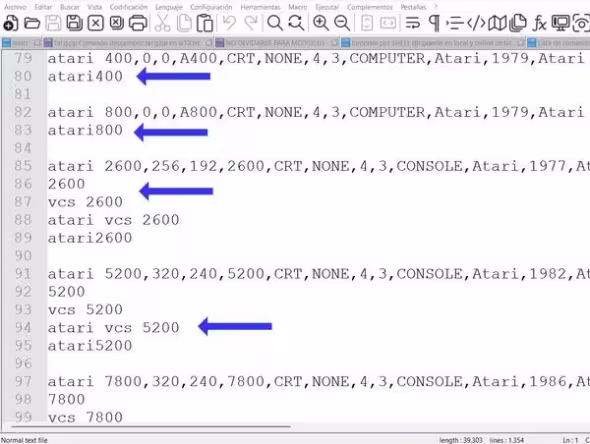The image size is (590, 444).
Task: Click the text 'vcs 5200'
Action: 85,310
